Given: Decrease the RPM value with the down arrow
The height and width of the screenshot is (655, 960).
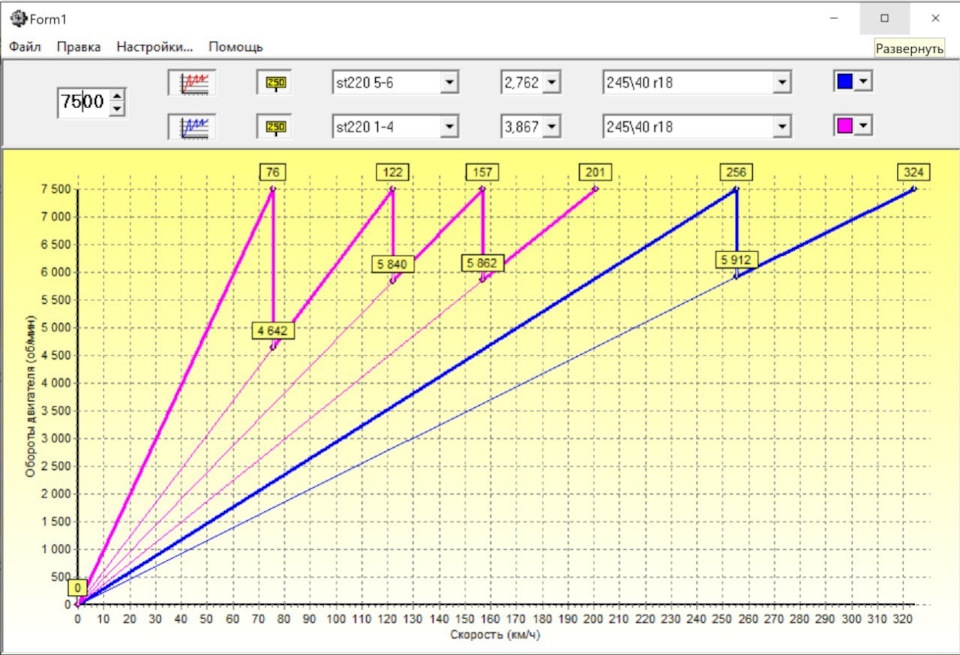Looking at the screenshot, I should click(x=117, y=110).
